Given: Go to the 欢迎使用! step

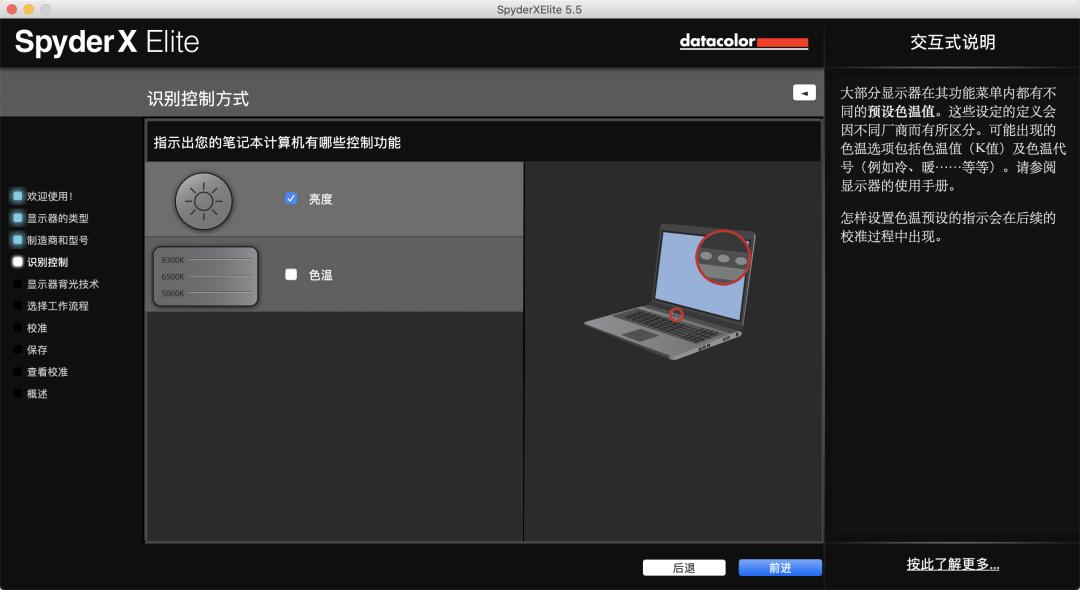Looking at the screenshot, I should [49, 196].
